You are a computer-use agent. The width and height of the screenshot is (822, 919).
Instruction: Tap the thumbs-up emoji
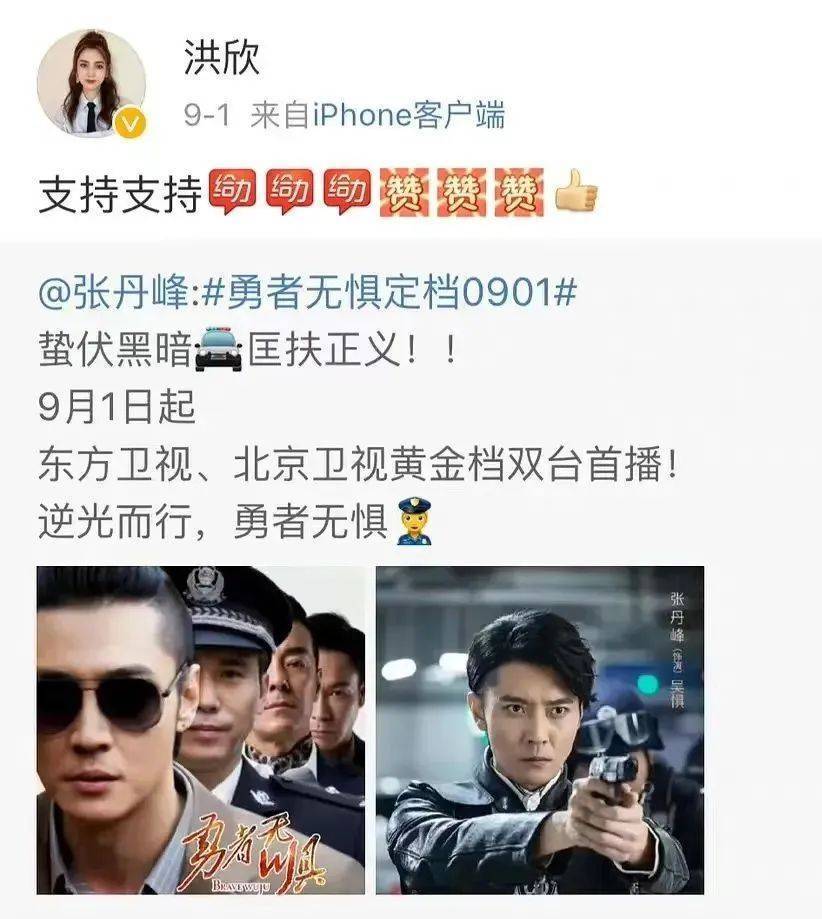point(577,190)
